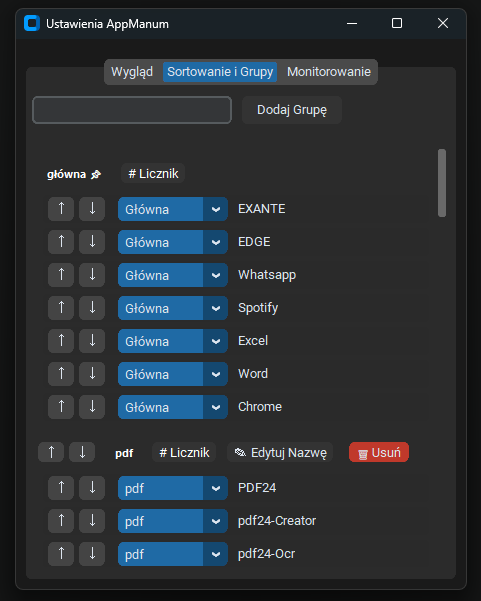Click the Chrome app name

coord(260,407)
